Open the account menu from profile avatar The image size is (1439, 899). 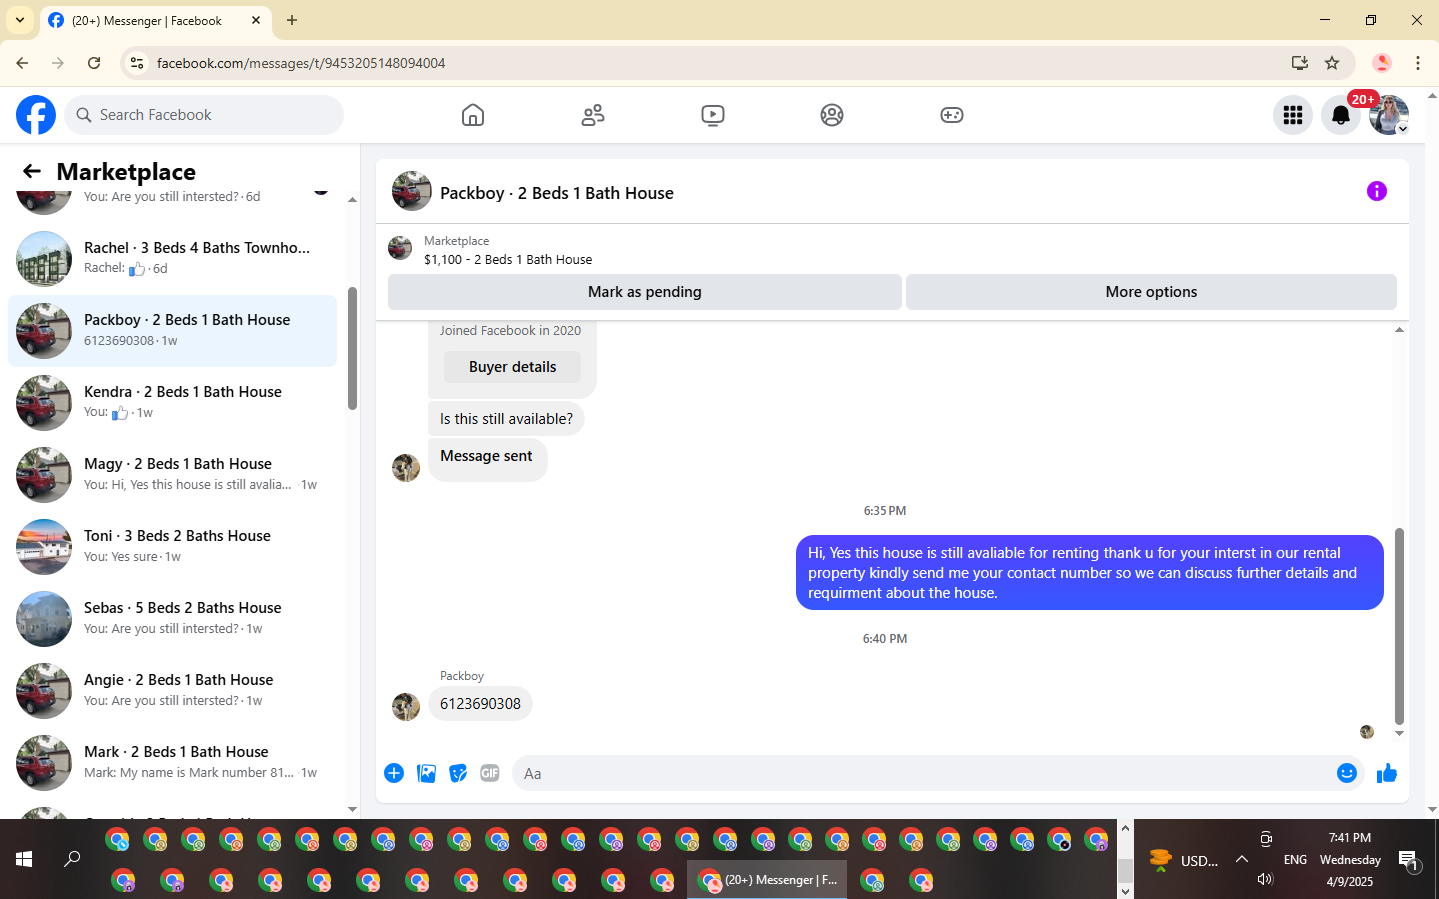(x=1389, y=115)
